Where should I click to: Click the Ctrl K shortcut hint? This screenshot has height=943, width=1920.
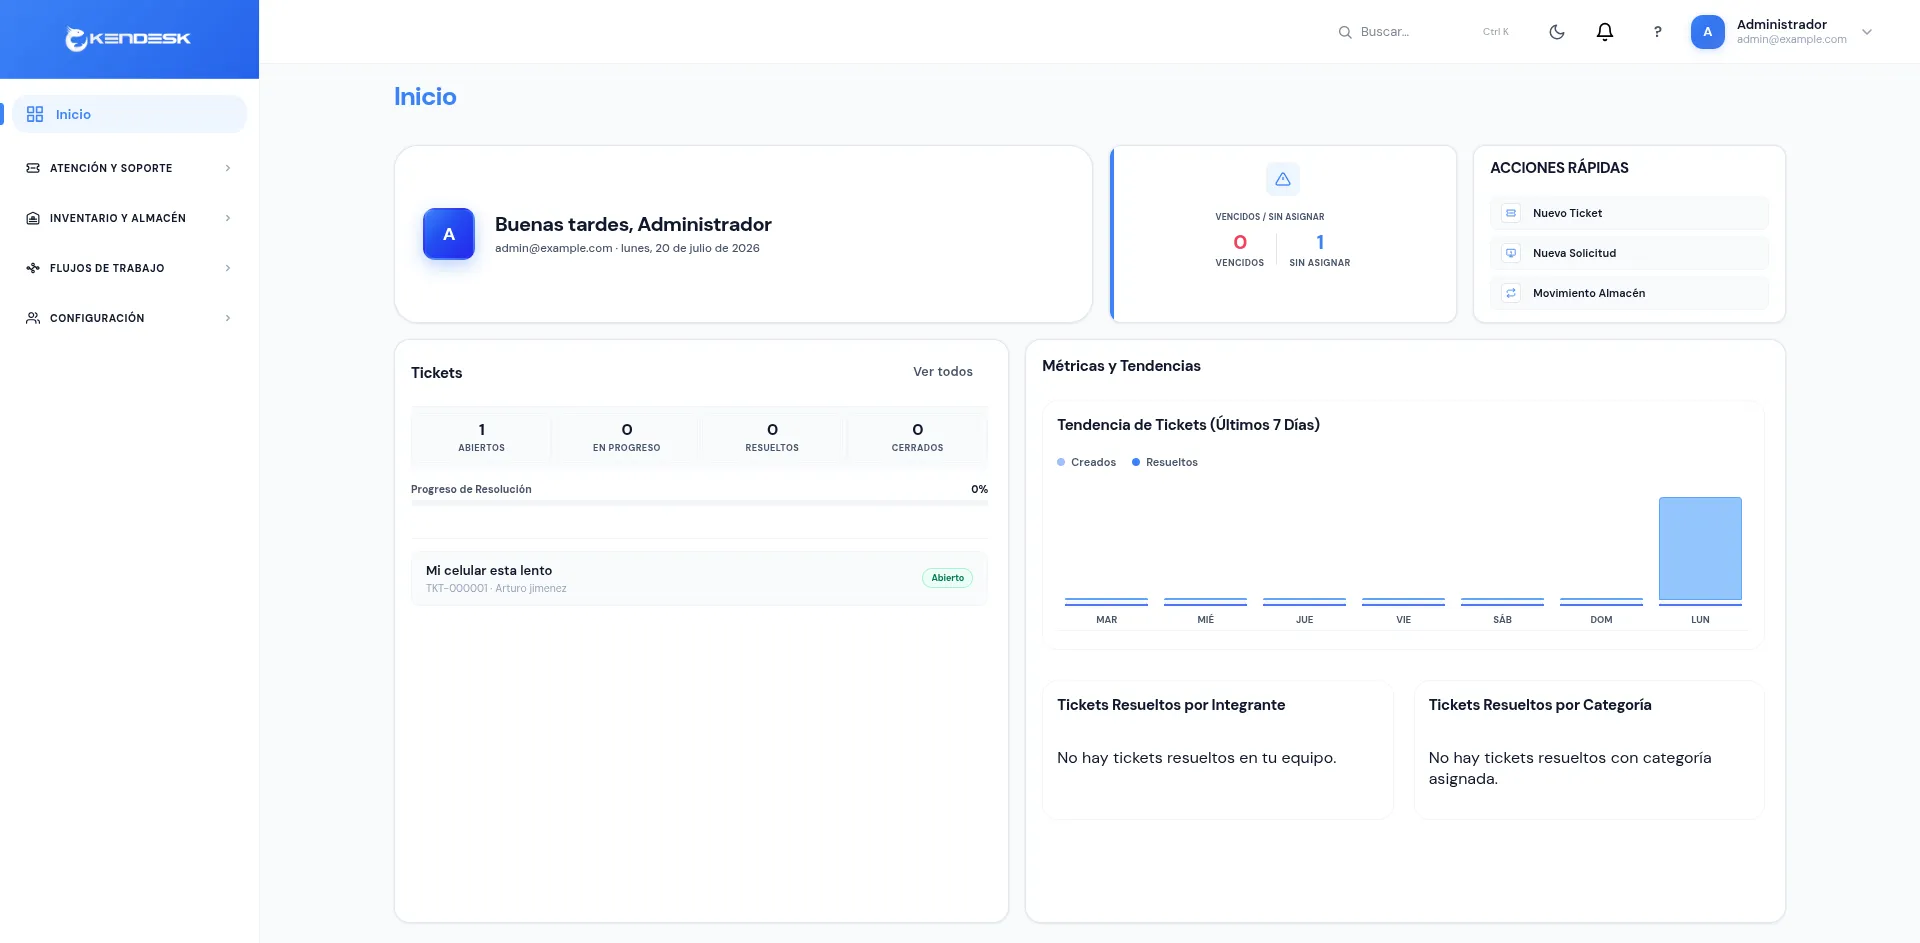point(1495,32)
